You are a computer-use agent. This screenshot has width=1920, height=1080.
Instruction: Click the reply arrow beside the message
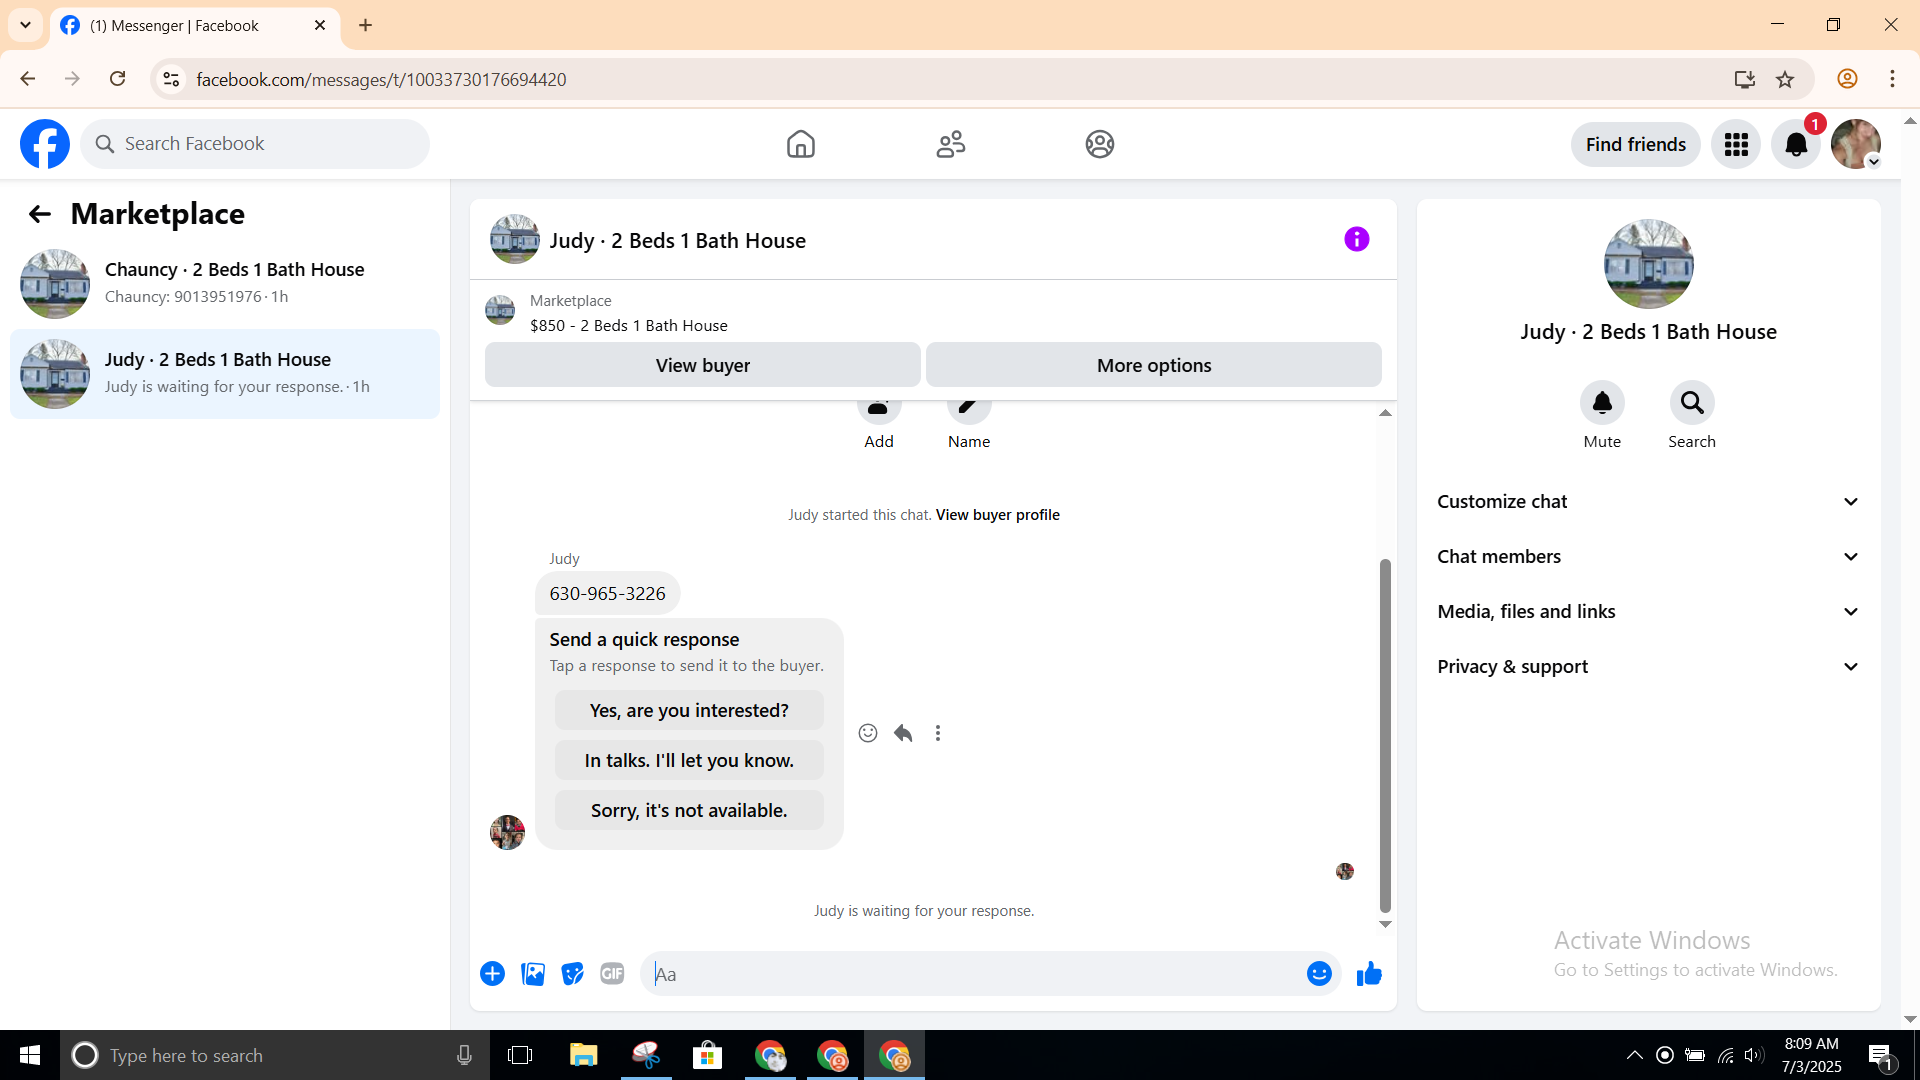coord(903,733)
